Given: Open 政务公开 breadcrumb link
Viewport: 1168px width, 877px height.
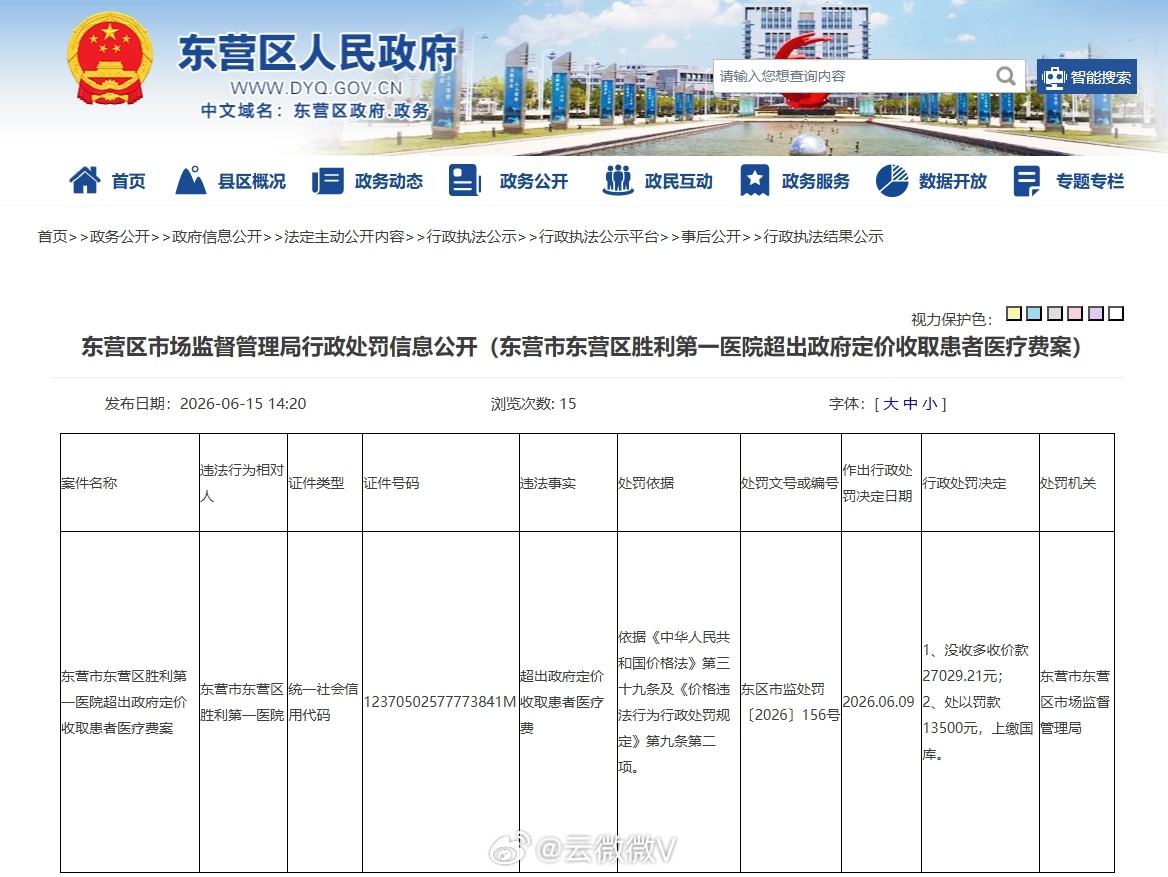Looking at the screenshot, I should pos(120,237).
